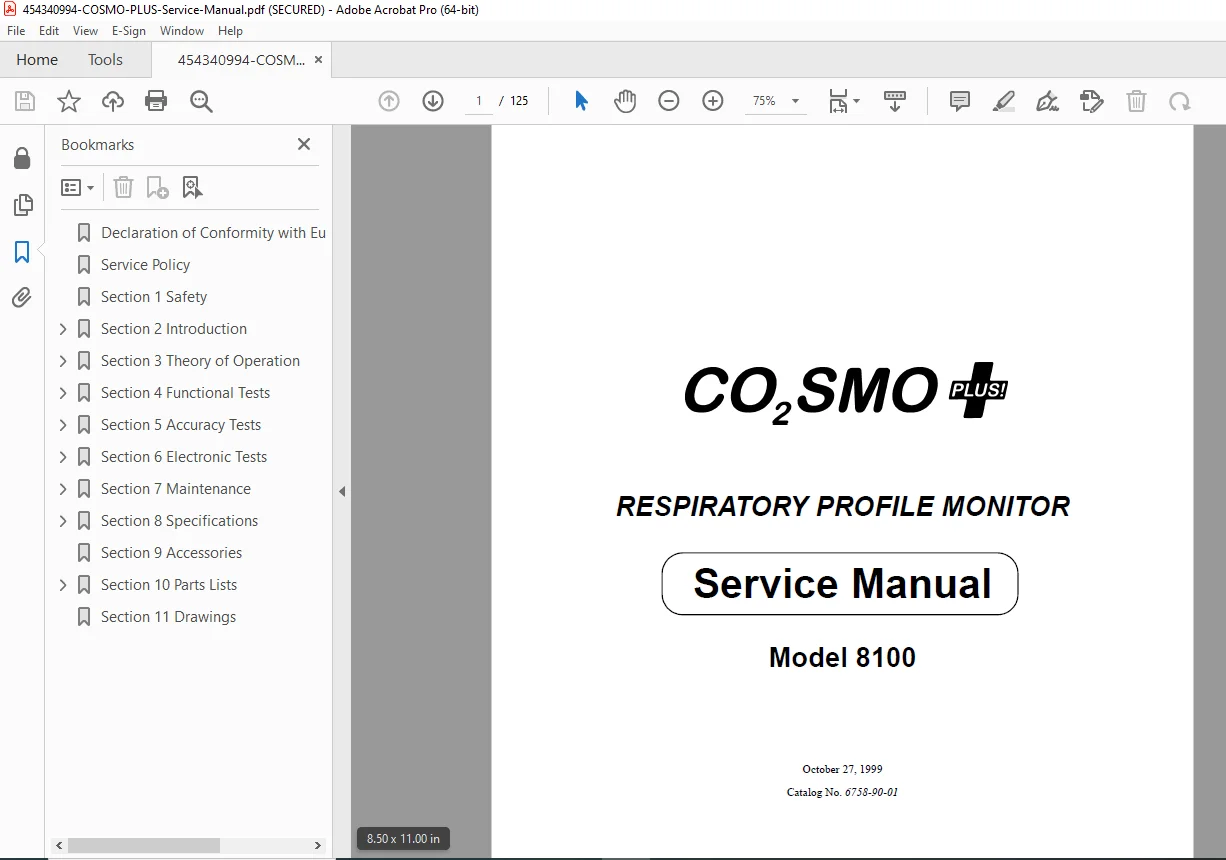Expand Section 3 Theory of Operation
The width and height of the screenshot is (1226, 860).
[x=63, y=361]
